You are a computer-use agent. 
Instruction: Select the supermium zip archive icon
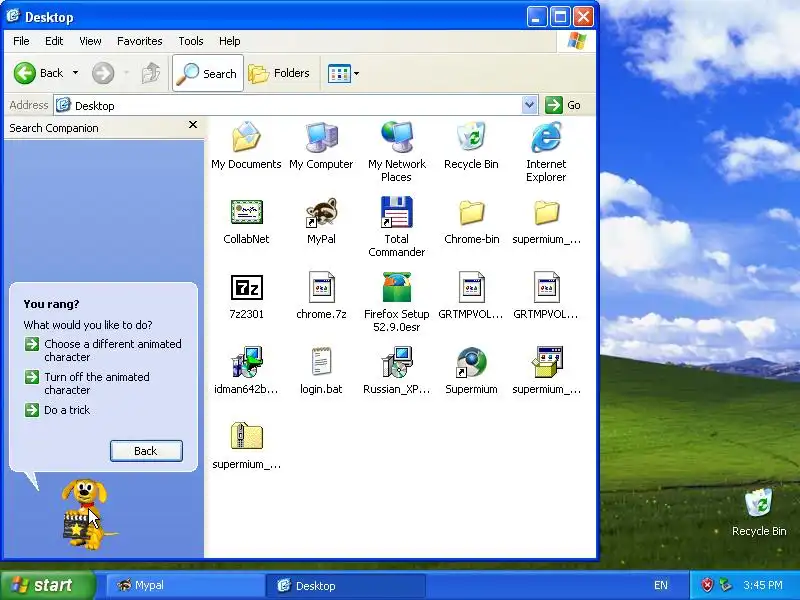pos(246,436)
